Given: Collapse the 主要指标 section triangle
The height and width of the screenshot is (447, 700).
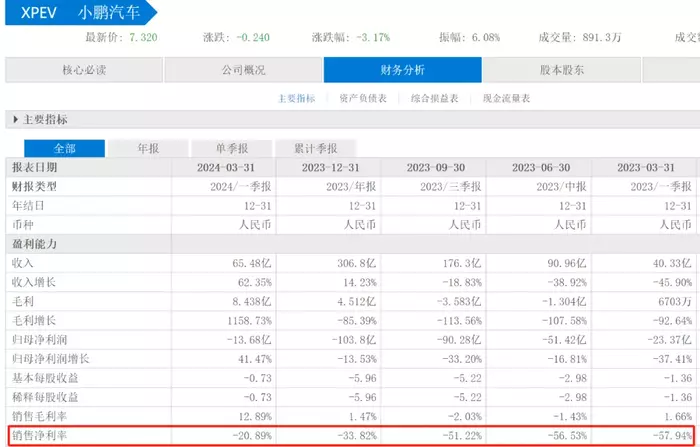Looking at the screenshot, I should tap(16, 120).
